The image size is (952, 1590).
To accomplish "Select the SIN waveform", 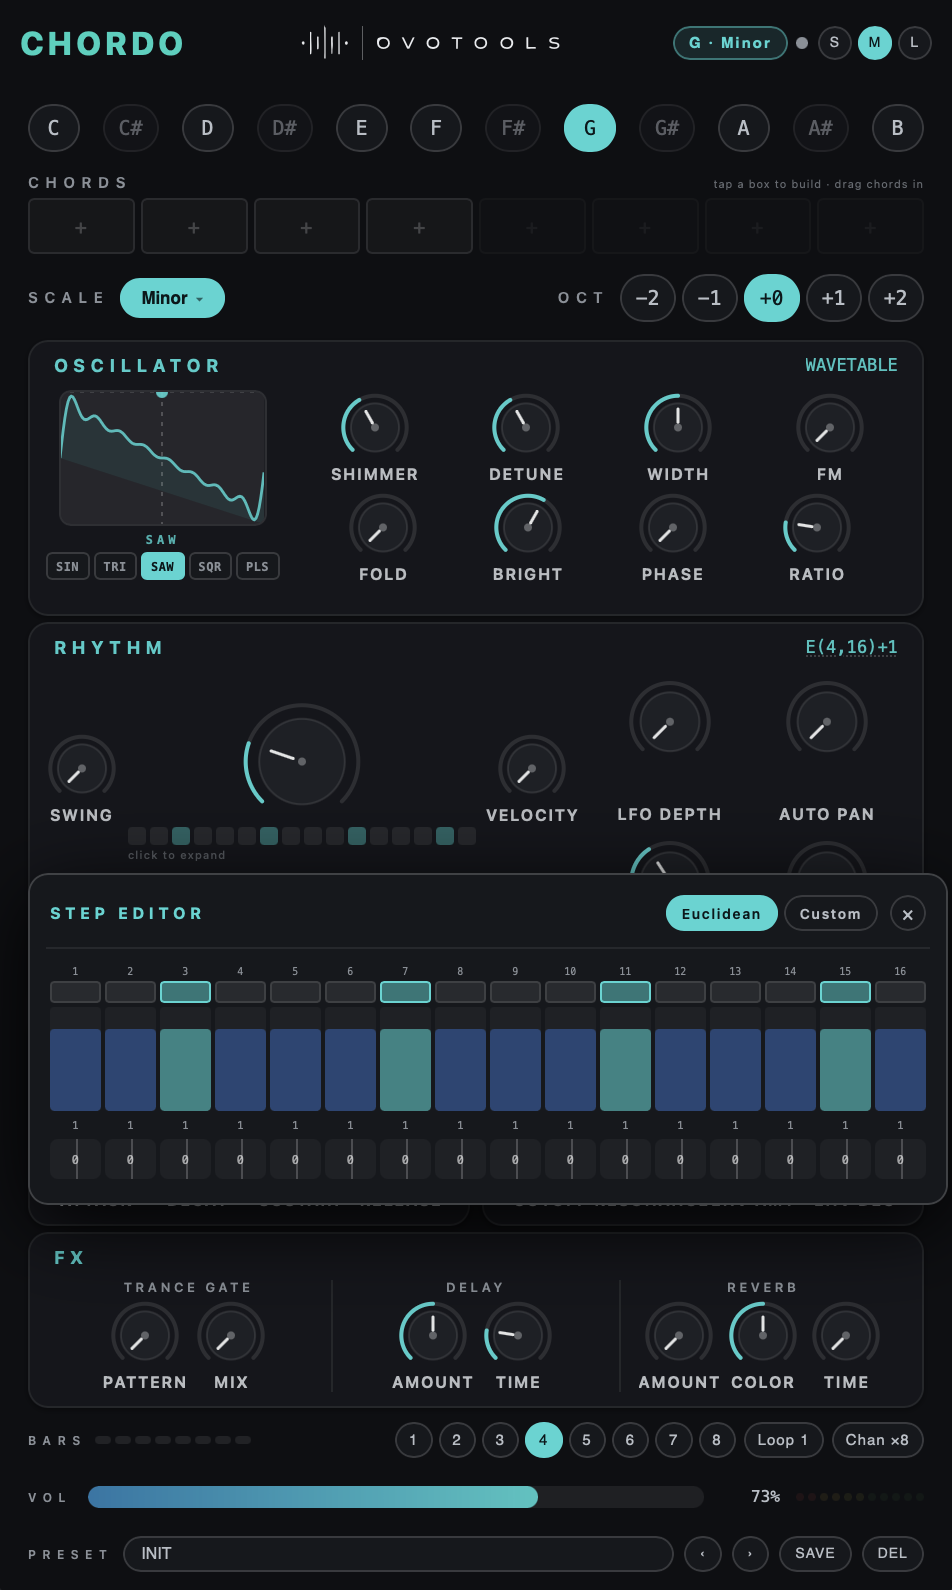I will [68, 566].
